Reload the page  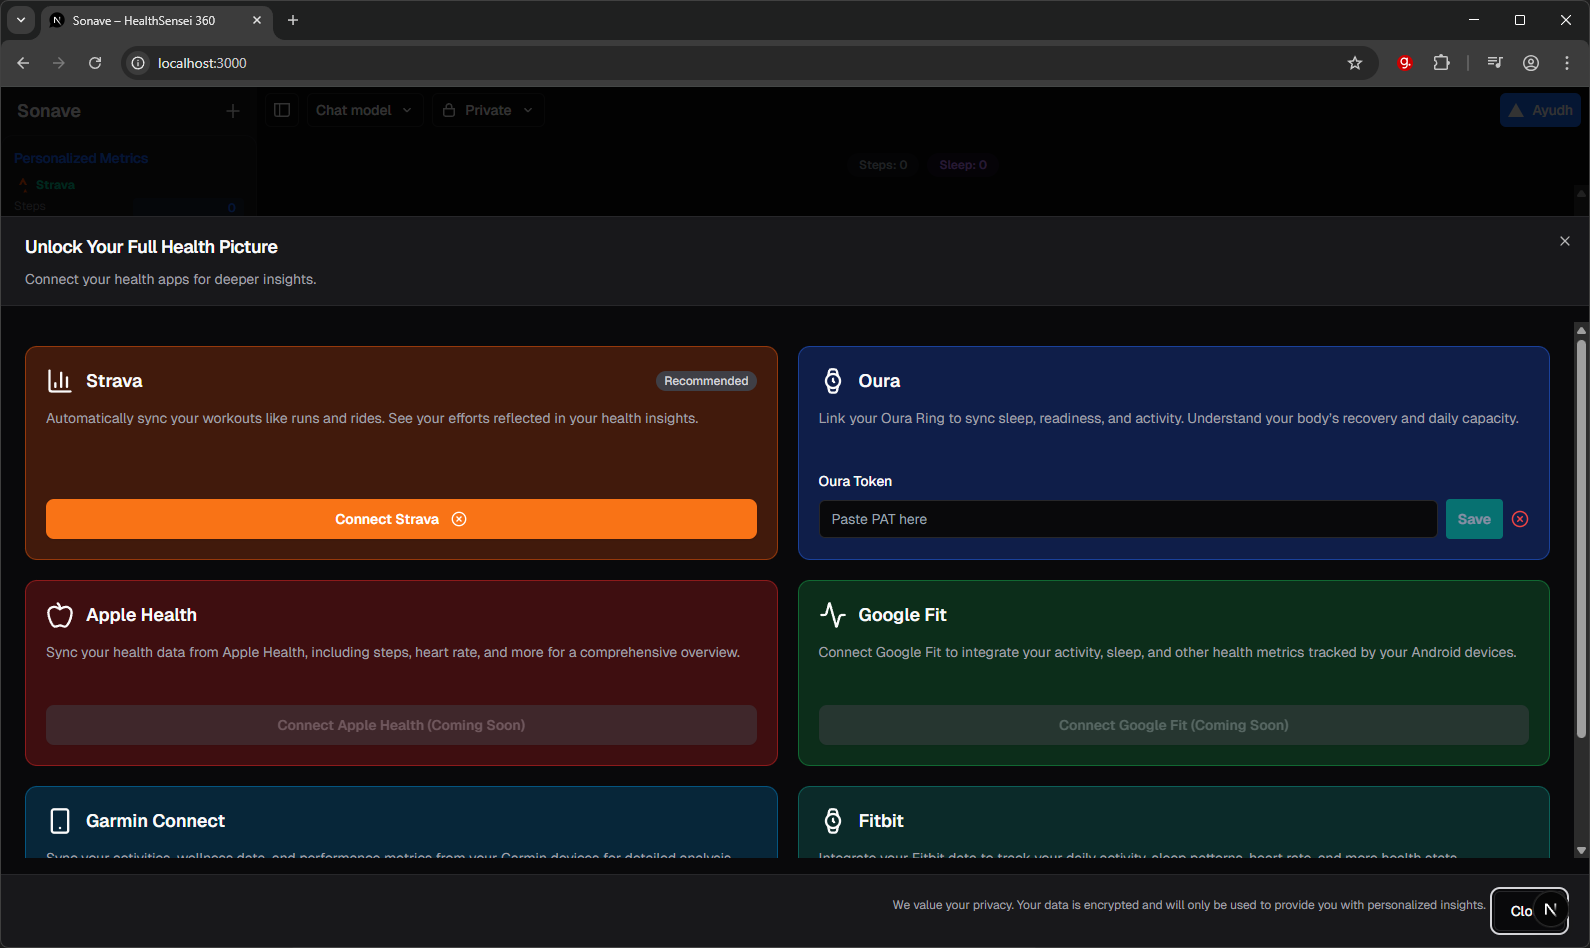(95, 63)
